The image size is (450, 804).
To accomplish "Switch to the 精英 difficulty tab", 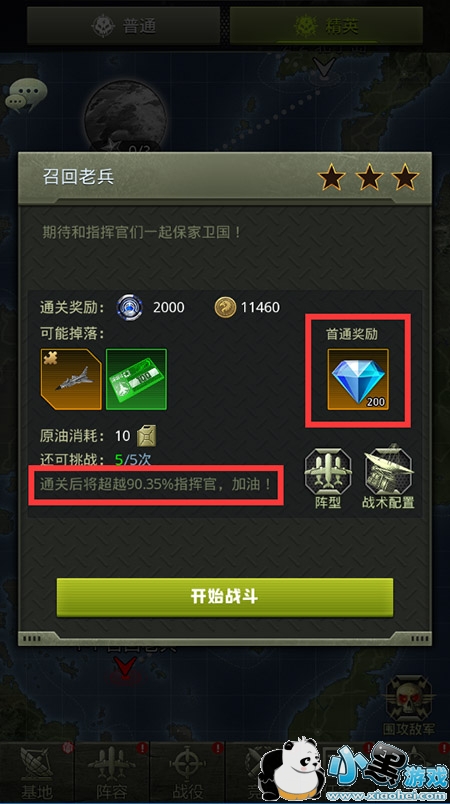I will [x=326, y=26].
